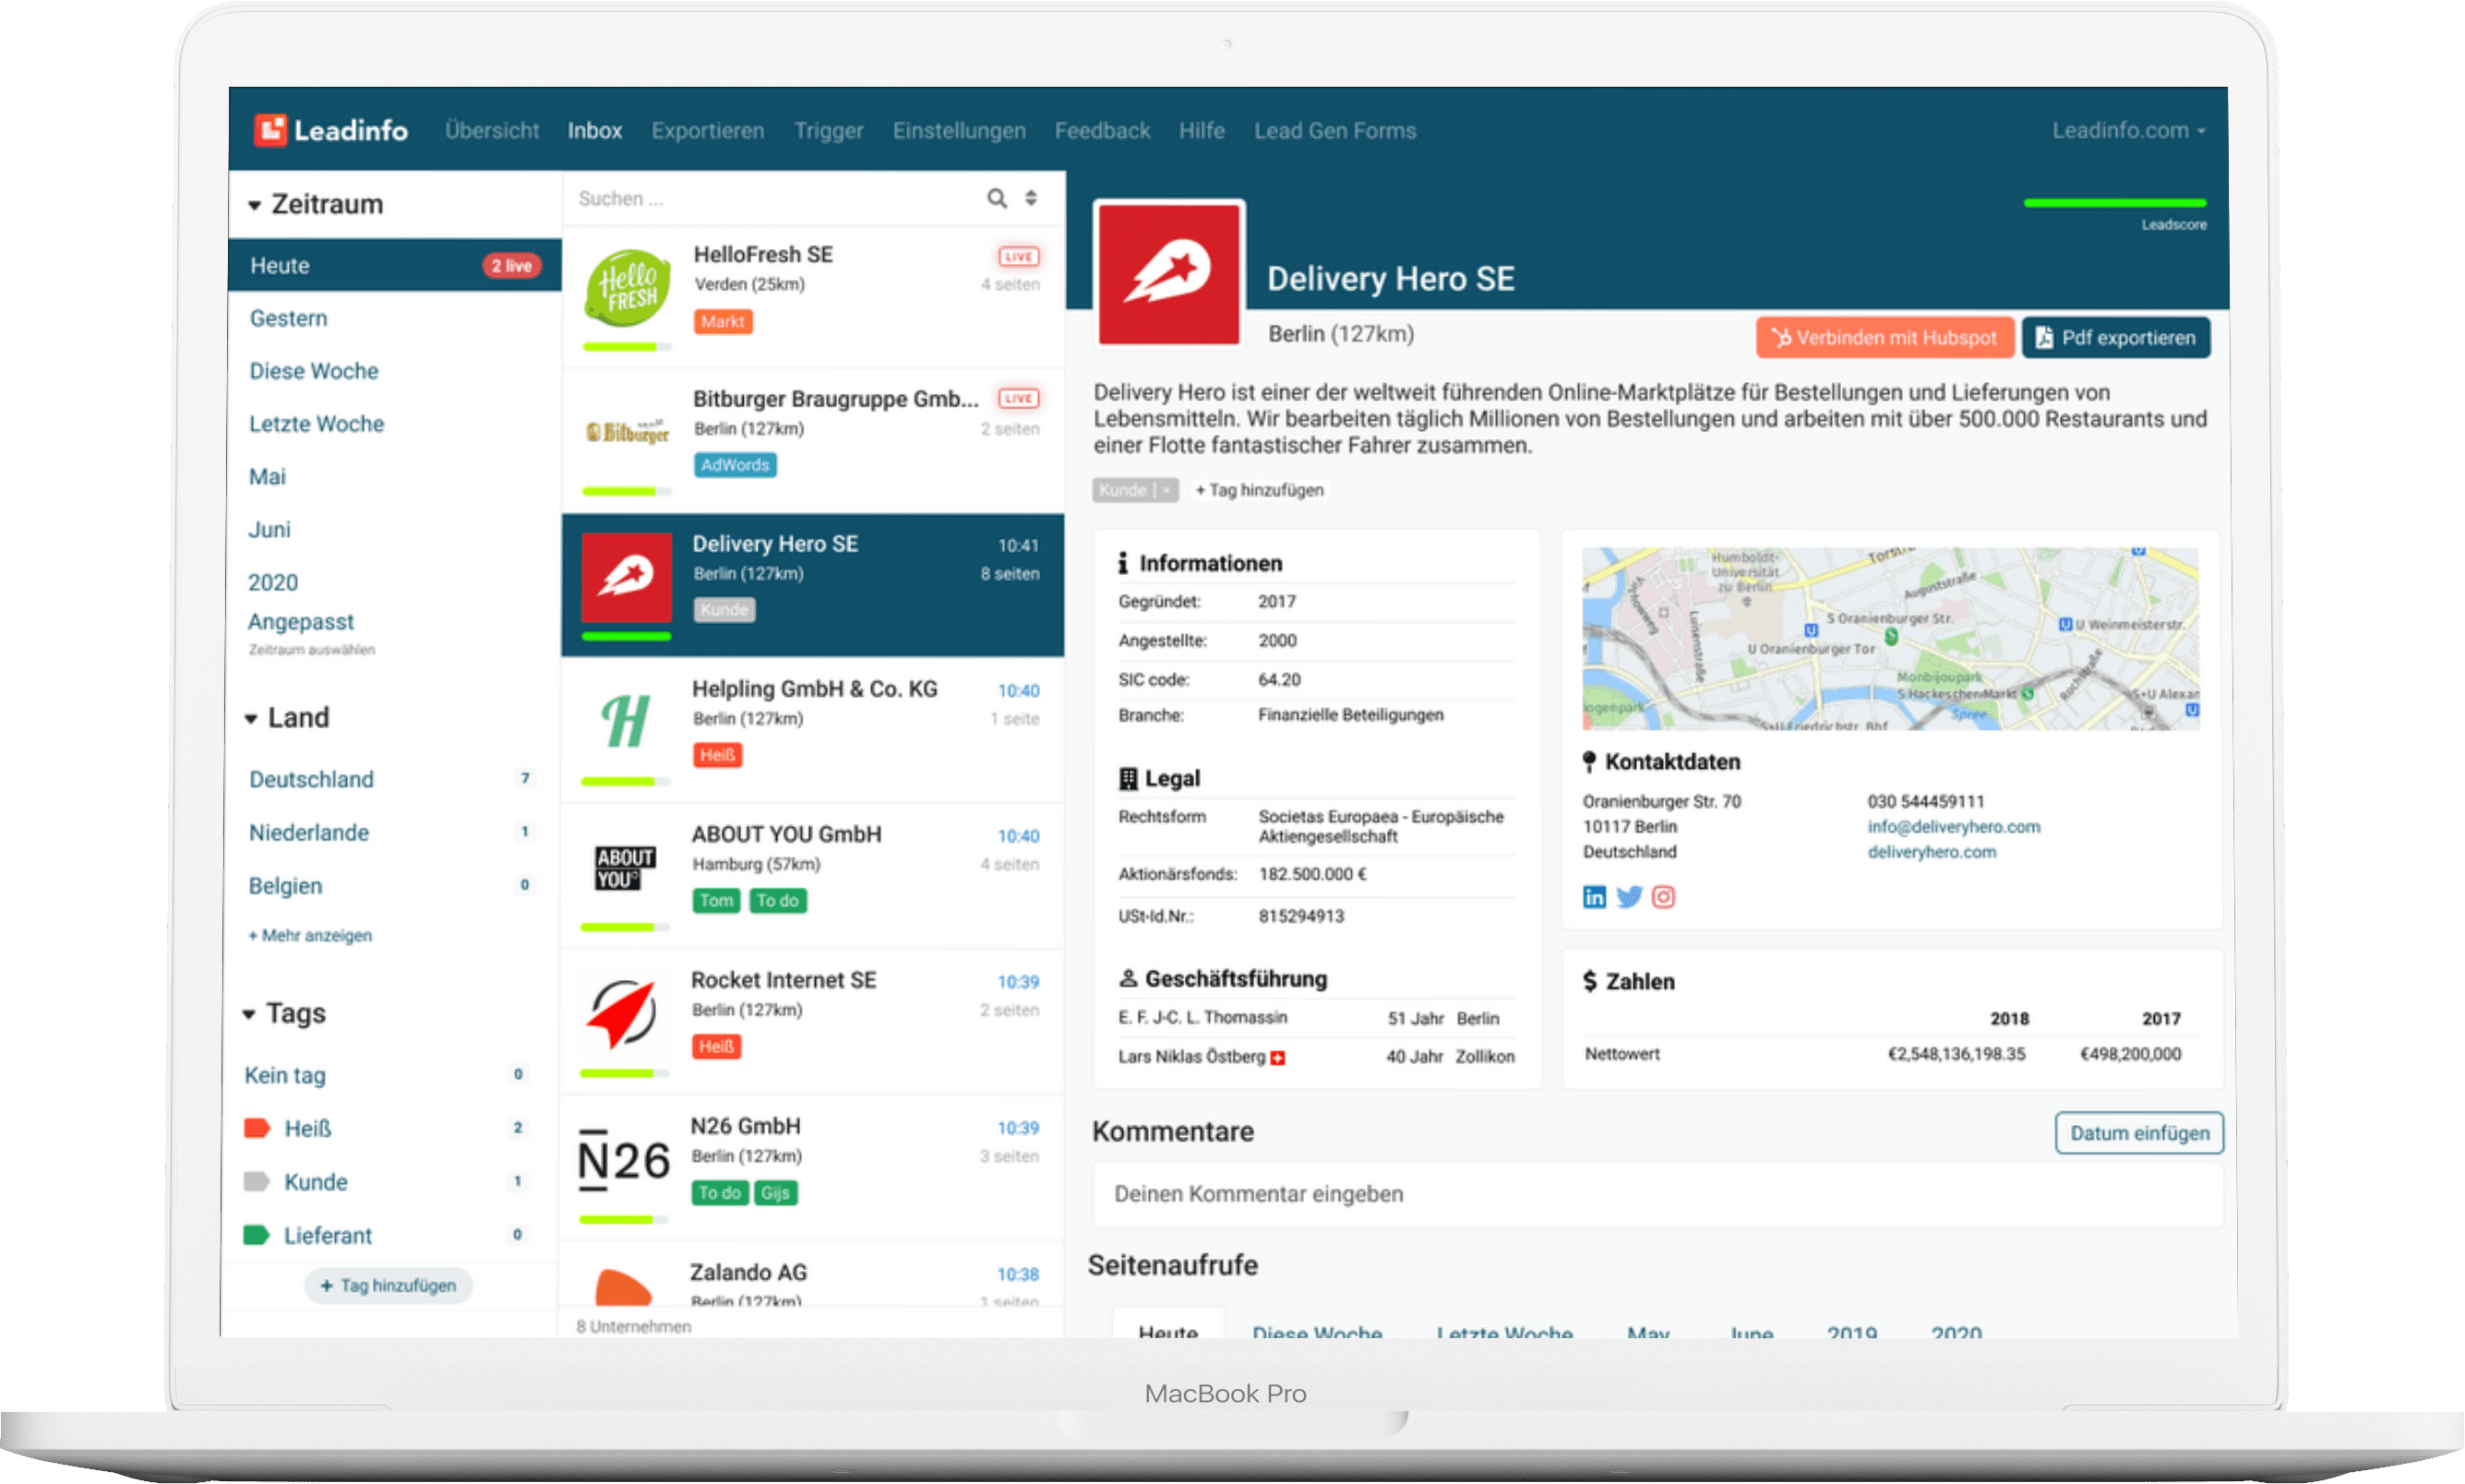Screen dimensions: 2465x1484
Task: Open the info@deliveryhero.com email link
Action: pyautogui.click(x=1953, y=827)
